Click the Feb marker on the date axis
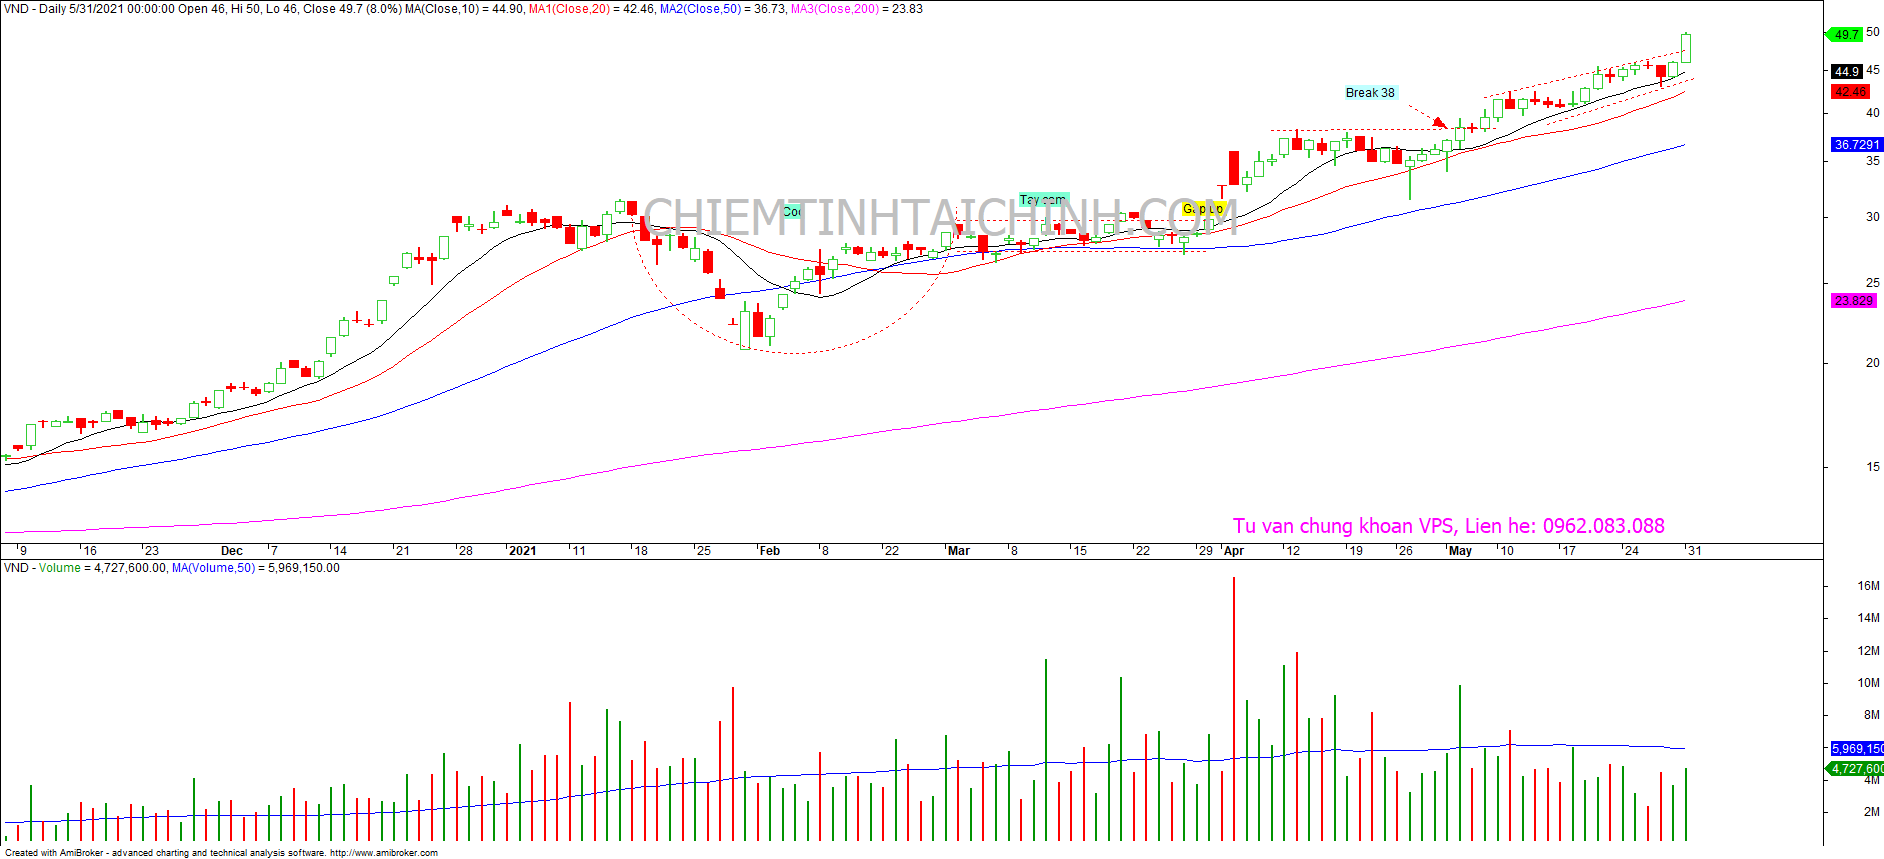The image size is (1884, 859). (769, 551)
